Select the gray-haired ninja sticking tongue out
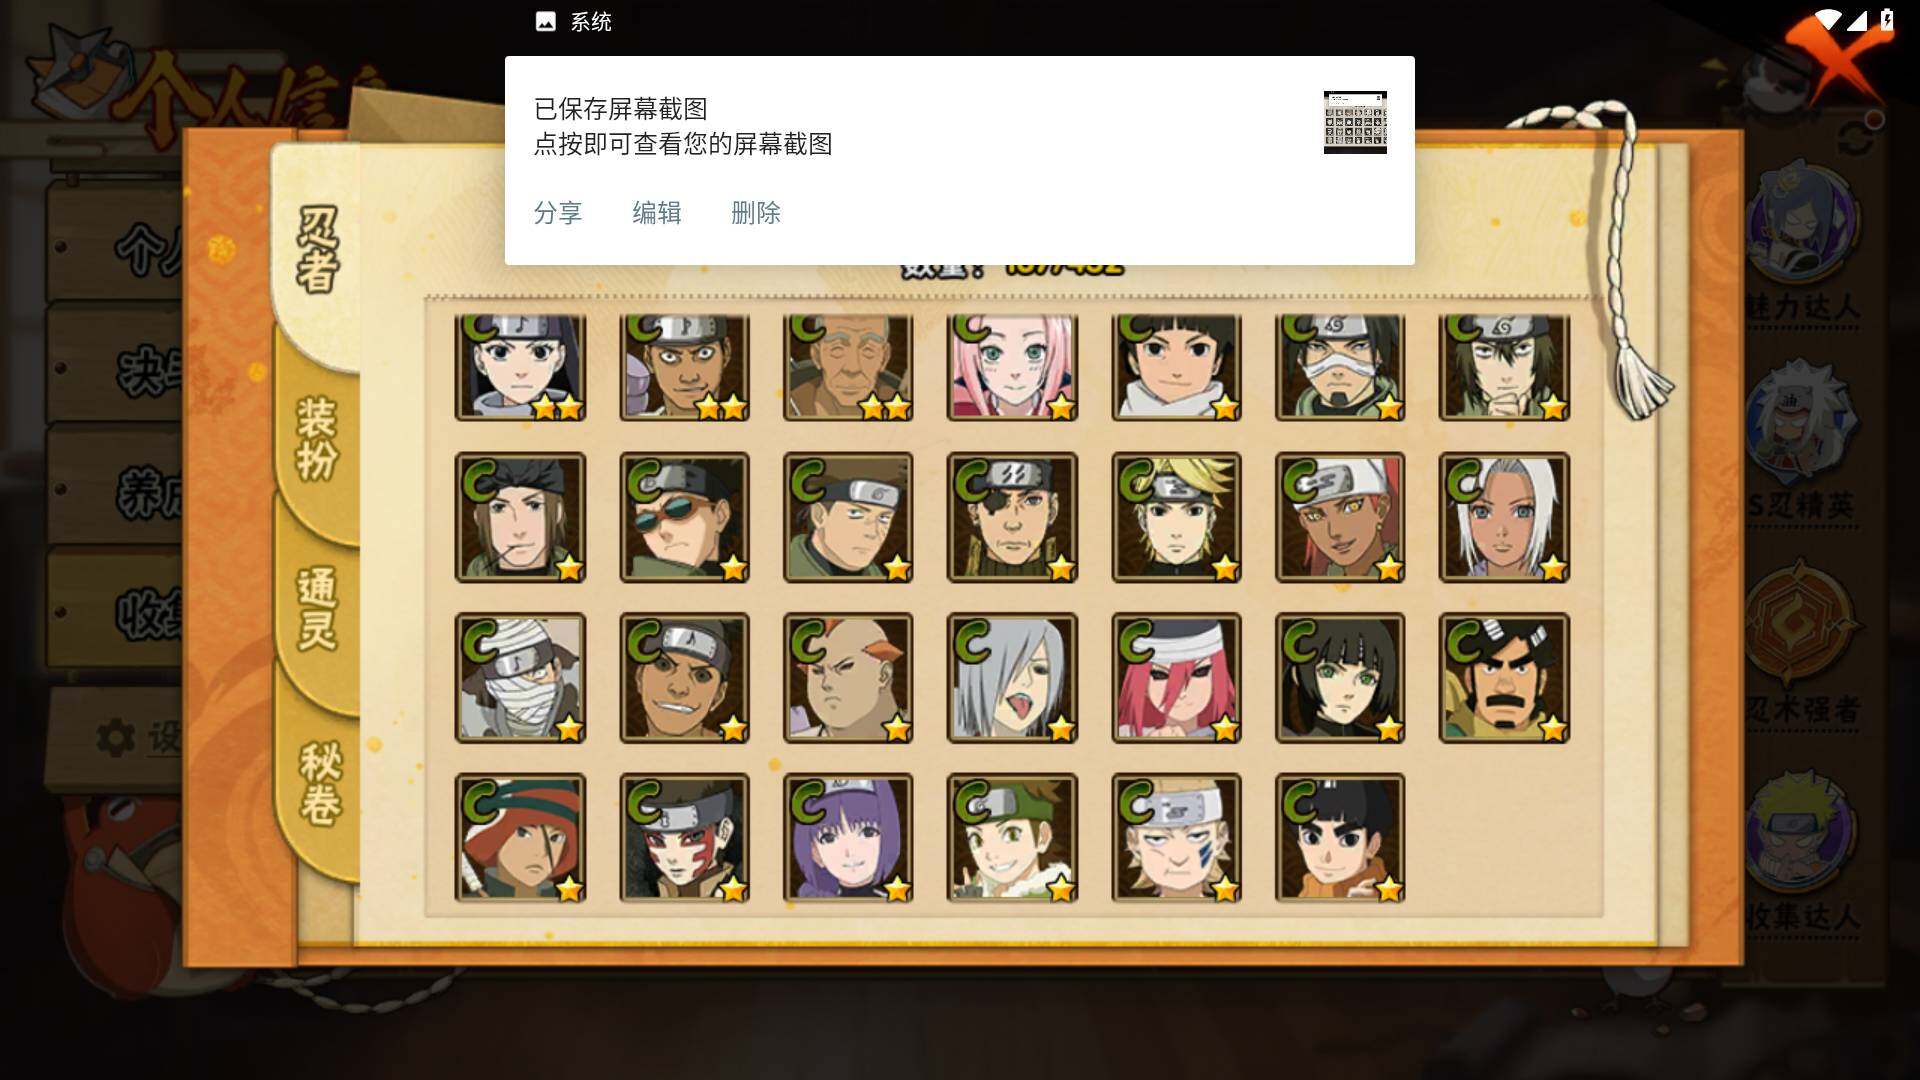The image size is (1920, 1080). (1012, 678)
